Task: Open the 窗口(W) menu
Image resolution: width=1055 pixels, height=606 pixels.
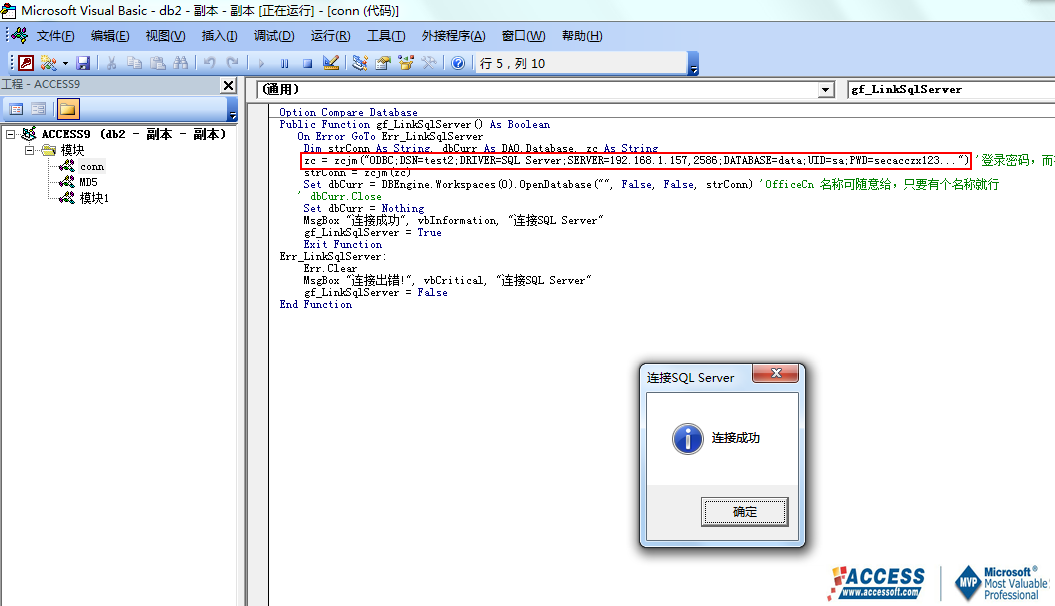Action: pyautogui.click(x=523, y=36)
